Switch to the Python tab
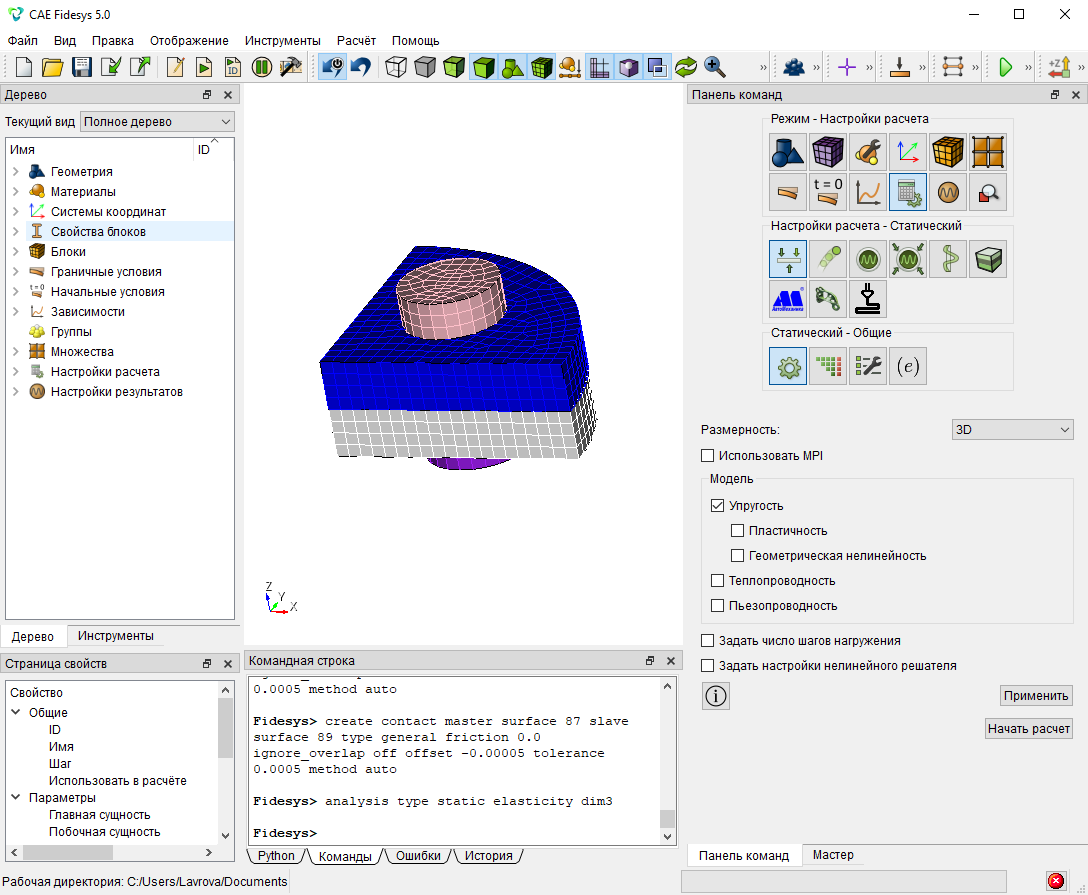 click(x=276, y=855)
